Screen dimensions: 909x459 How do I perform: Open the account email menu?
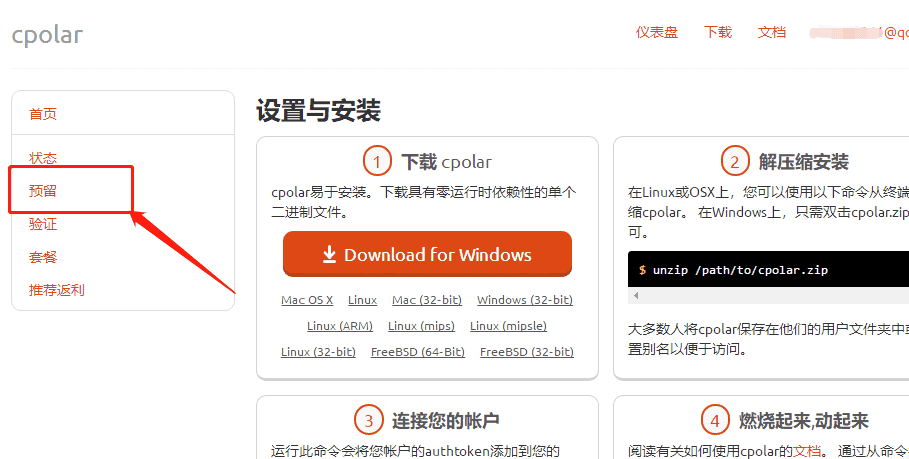coord(859,33)
